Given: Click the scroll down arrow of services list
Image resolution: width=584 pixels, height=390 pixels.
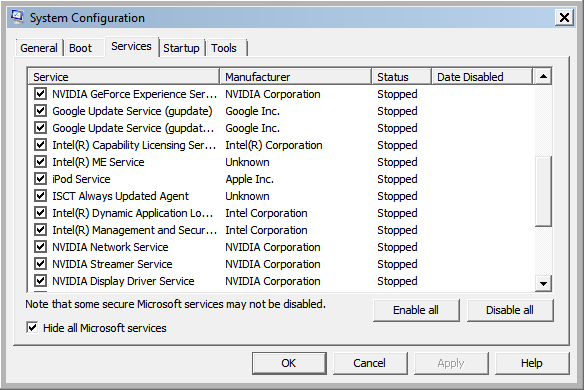Looking at the screenshot, I should point(543,284).
